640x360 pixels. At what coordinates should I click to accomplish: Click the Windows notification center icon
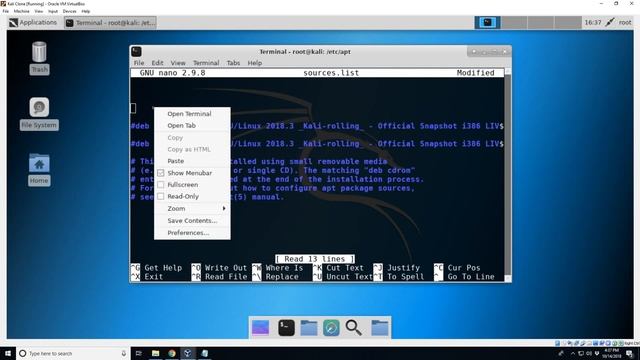point(630,353)
